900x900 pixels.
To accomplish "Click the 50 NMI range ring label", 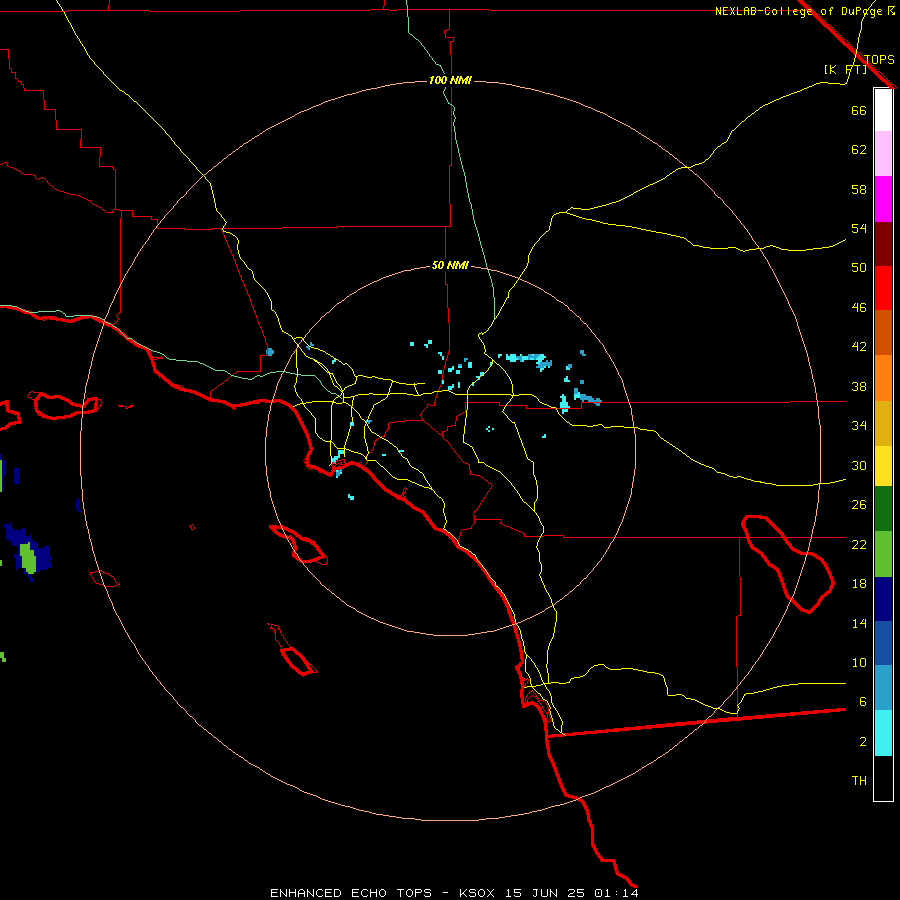I will point(450,265).
